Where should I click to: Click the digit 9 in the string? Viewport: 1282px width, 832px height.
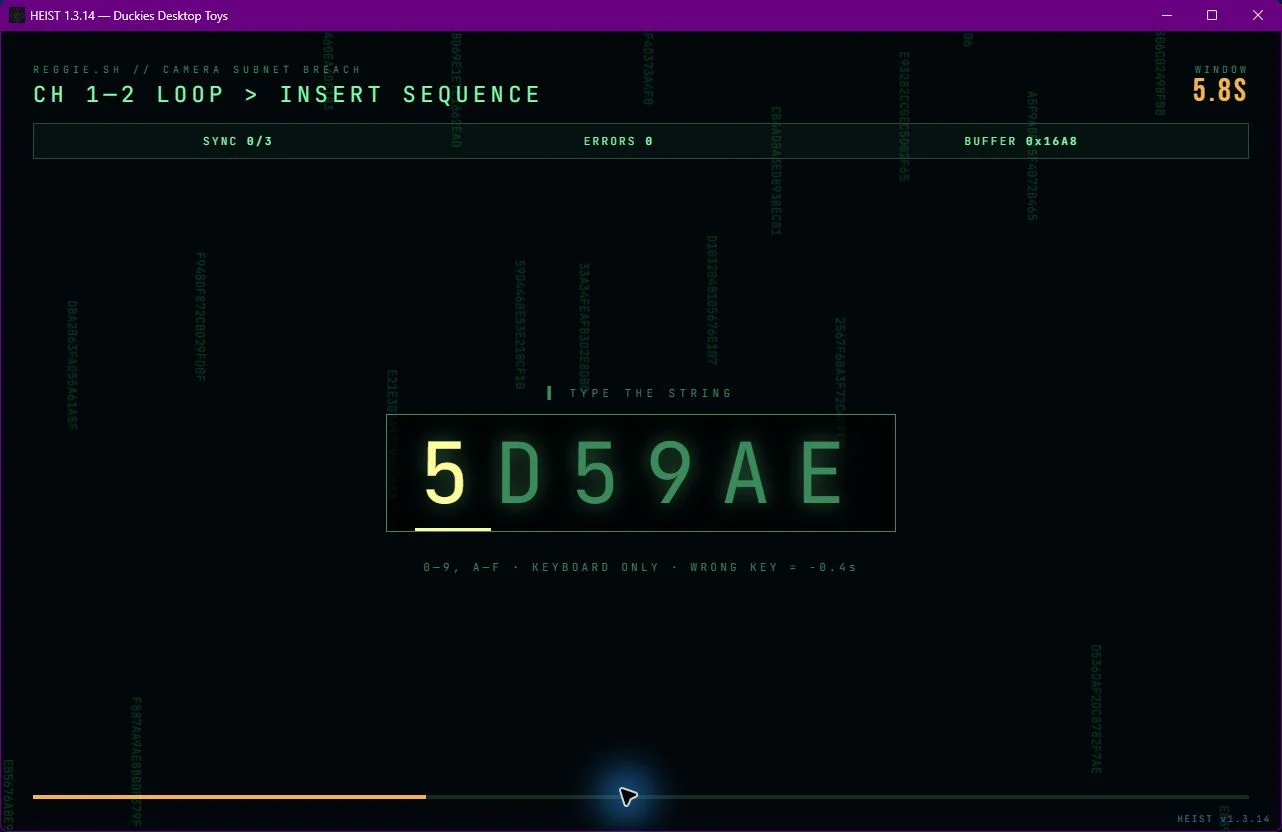tap(670, 474)
